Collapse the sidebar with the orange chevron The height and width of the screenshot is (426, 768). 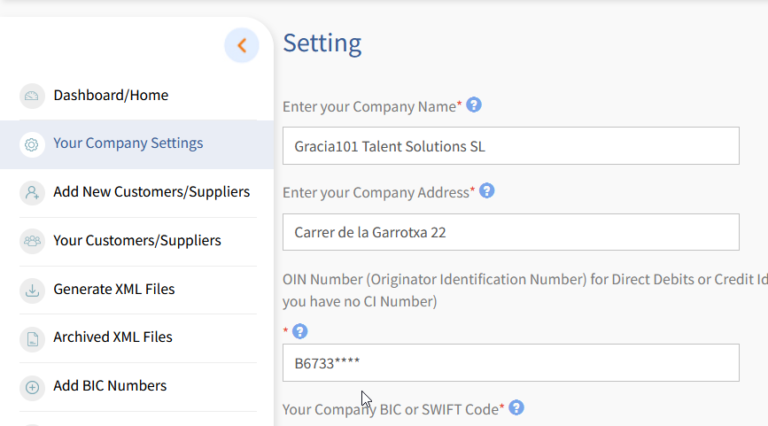tap(241, 46)
